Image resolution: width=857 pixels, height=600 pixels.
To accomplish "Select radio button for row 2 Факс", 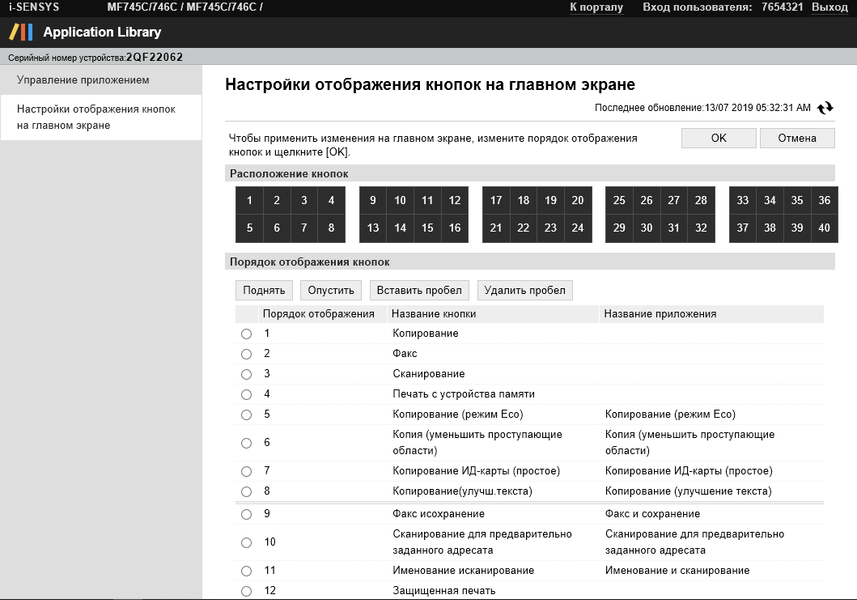I will pyautogui.click(x=246, y=354).
